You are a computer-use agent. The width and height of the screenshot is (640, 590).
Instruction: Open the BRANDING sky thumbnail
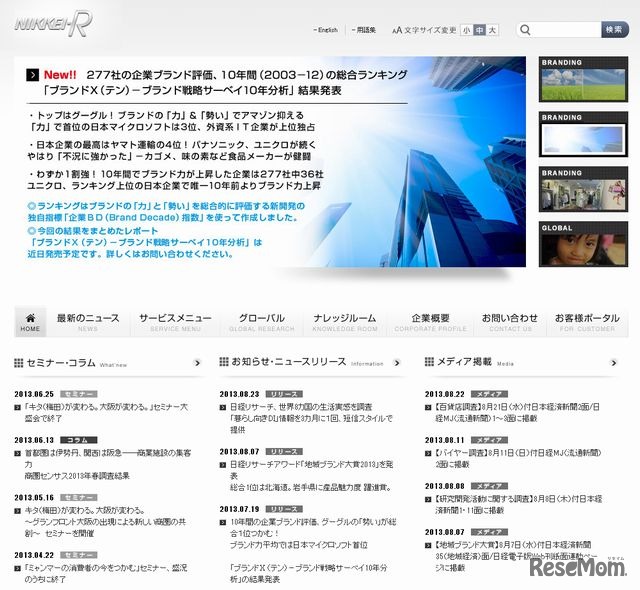point(583,134)
